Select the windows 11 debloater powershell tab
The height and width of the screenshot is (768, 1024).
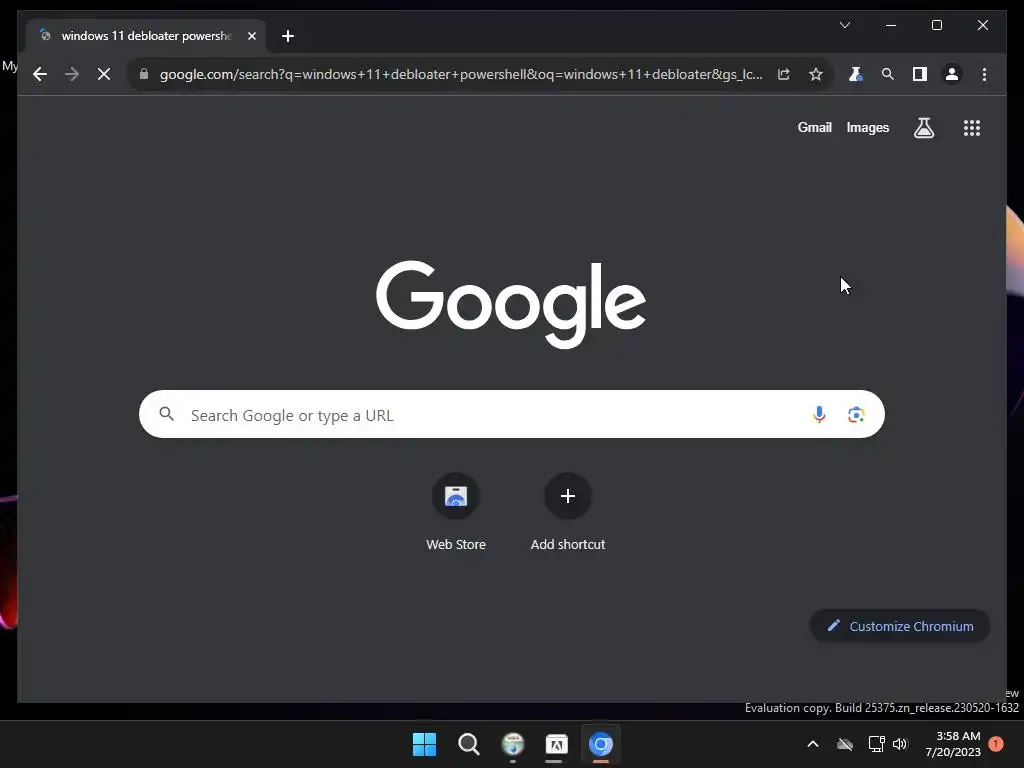point(146,36)
